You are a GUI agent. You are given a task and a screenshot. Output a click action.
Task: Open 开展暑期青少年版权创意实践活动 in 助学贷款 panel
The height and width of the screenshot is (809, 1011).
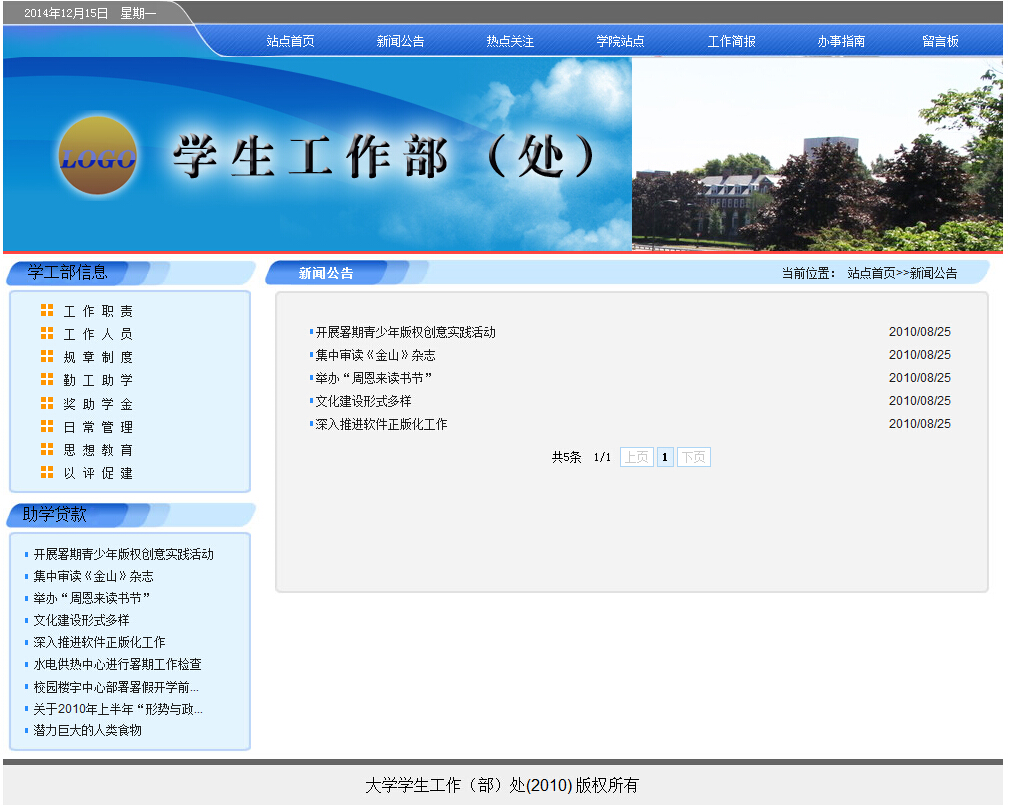point(123,554)
